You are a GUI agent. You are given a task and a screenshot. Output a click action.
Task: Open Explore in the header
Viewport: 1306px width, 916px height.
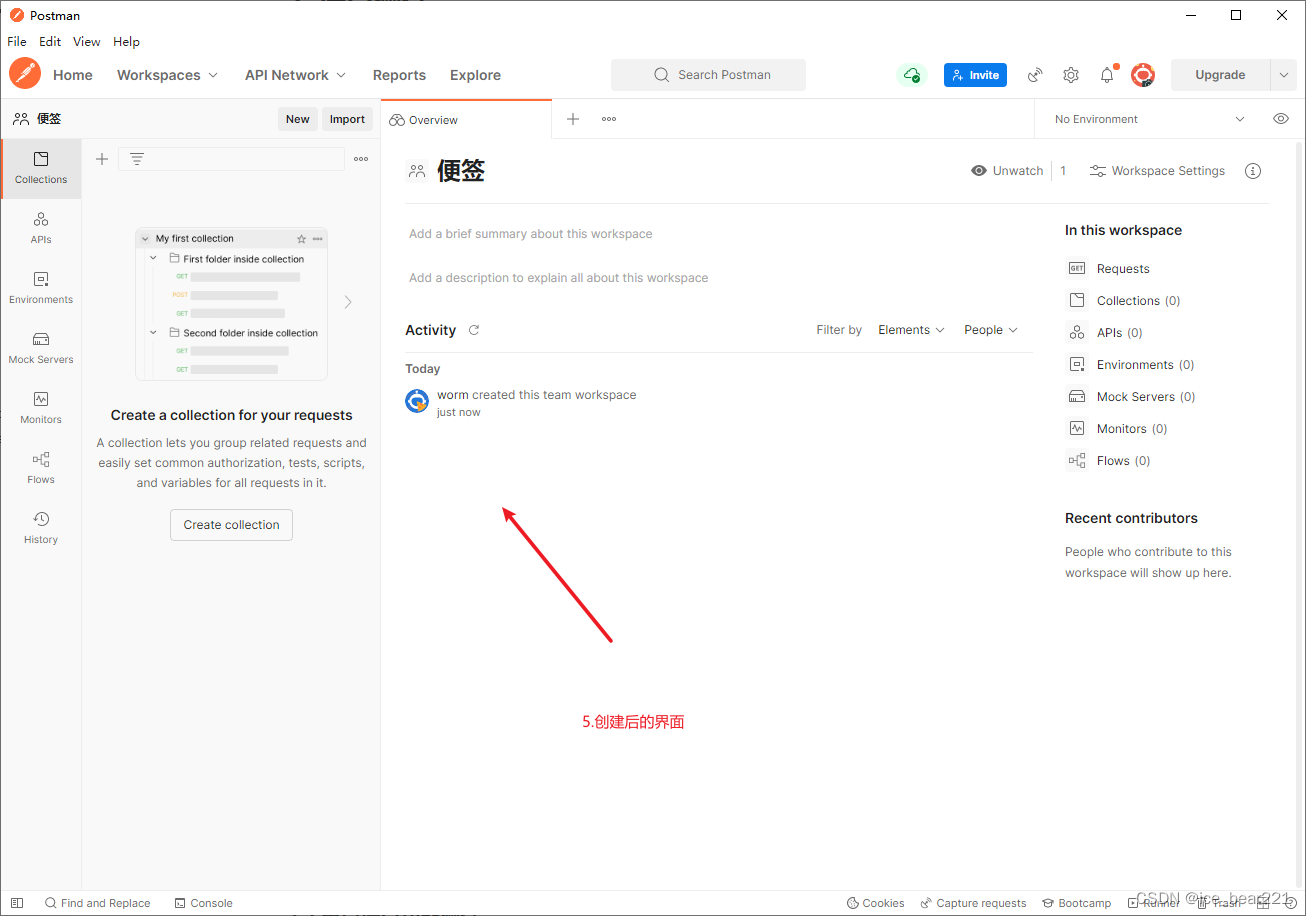(x=475, y=75)
